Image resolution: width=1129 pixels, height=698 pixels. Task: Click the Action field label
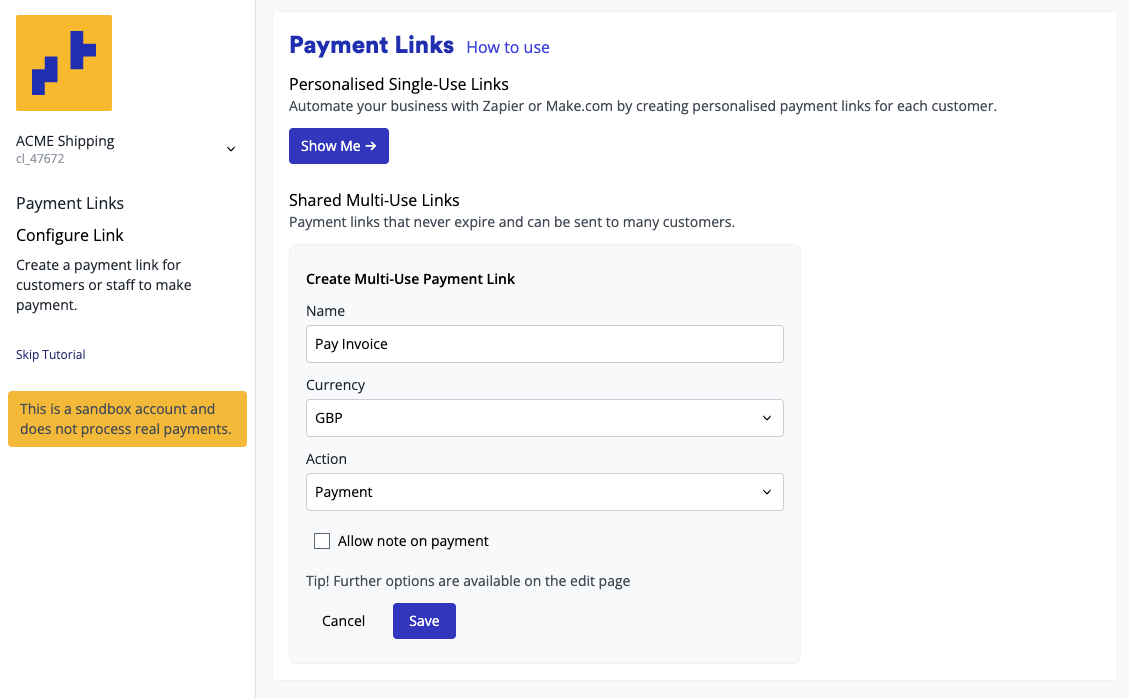point(326,459)
